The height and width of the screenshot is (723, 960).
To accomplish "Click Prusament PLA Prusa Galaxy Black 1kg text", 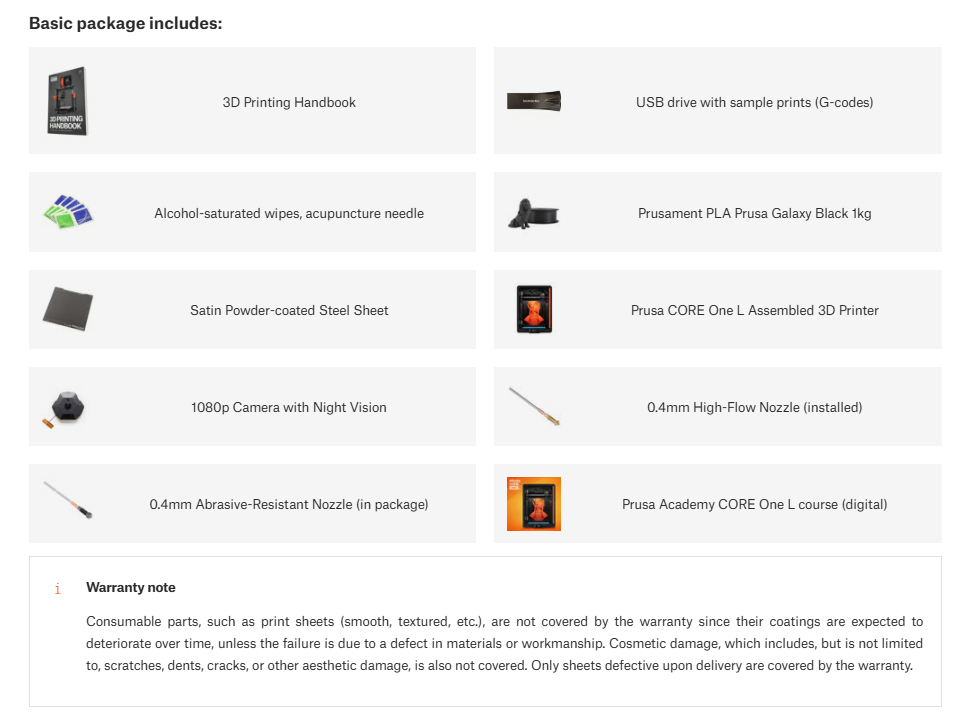I will tap(754, 213).
